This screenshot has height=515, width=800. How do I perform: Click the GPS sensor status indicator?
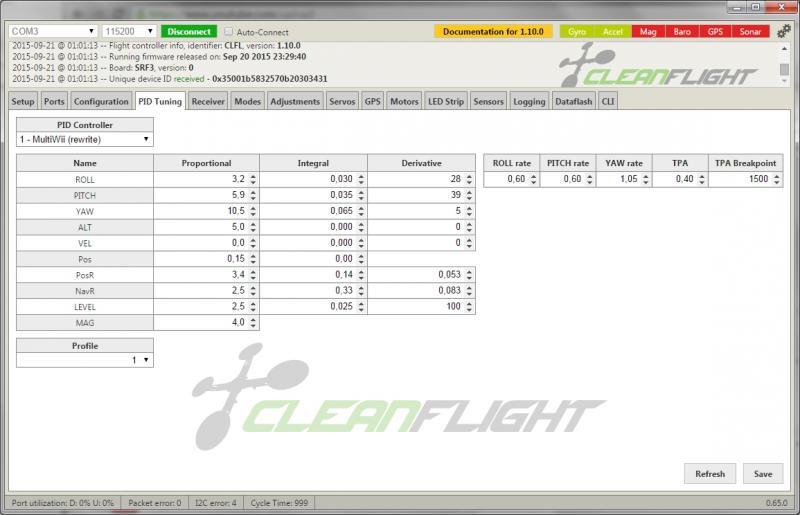tap(715, 32)
